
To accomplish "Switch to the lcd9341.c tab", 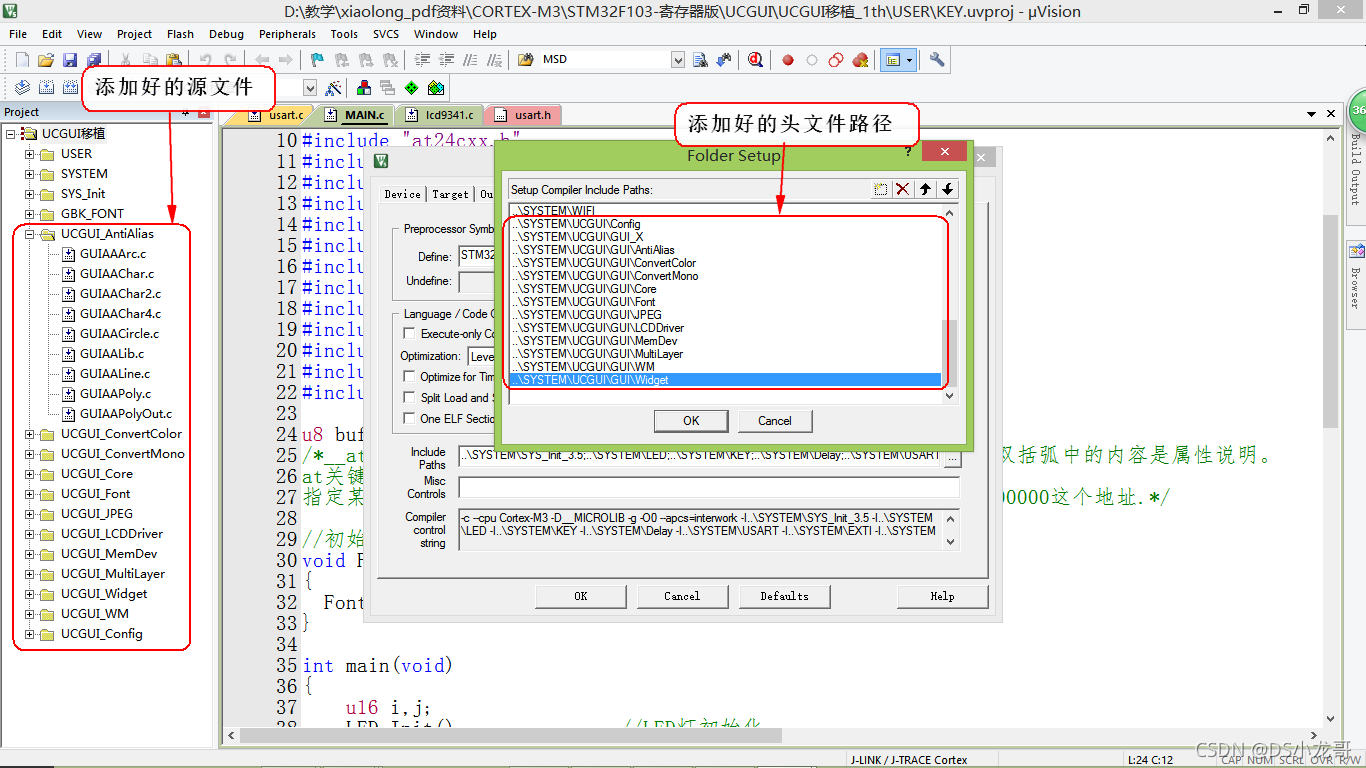I will (x=440, y=115).
